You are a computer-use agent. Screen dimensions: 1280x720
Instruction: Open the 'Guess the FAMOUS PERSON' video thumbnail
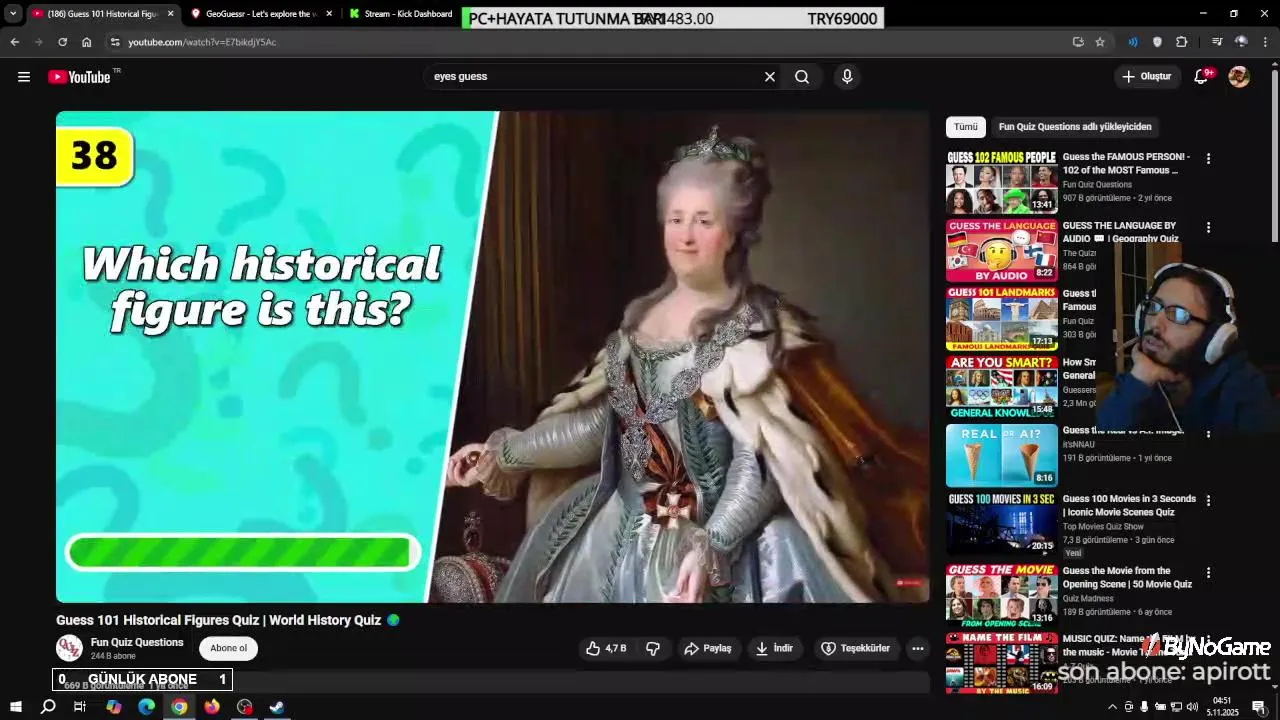(1002, 181)
